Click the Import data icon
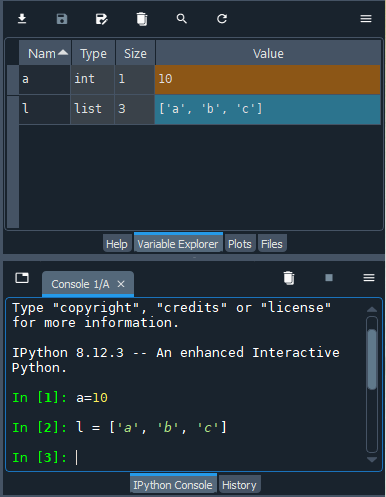The height and width of the screenshot is (497, 386). pyautogui.click(x=22, y=19)
